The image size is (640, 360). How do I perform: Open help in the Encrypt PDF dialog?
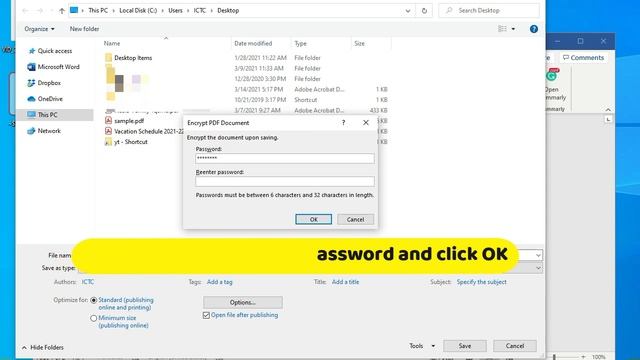(343, 122)
